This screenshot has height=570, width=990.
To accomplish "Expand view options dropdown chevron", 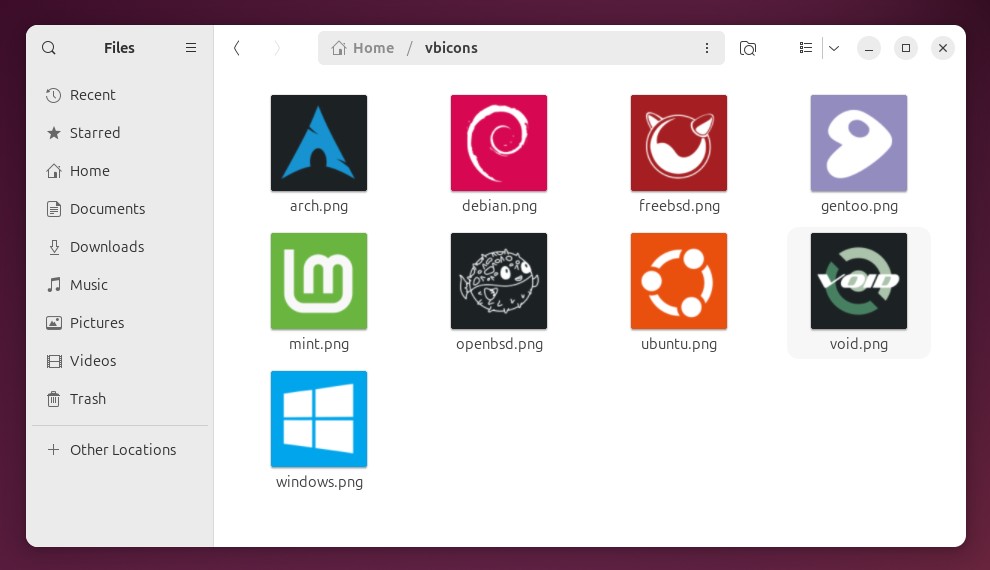I will pos(834,48).
